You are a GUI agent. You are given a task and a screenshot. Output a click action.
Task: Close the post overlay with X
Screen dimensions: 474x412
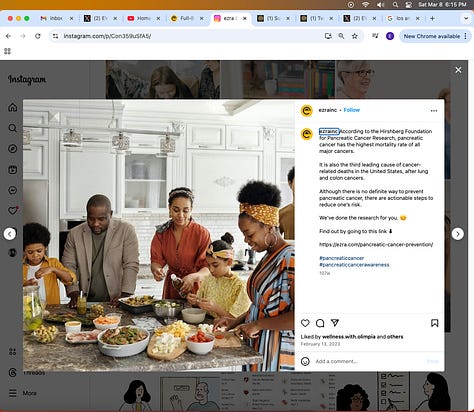point(458,70)
